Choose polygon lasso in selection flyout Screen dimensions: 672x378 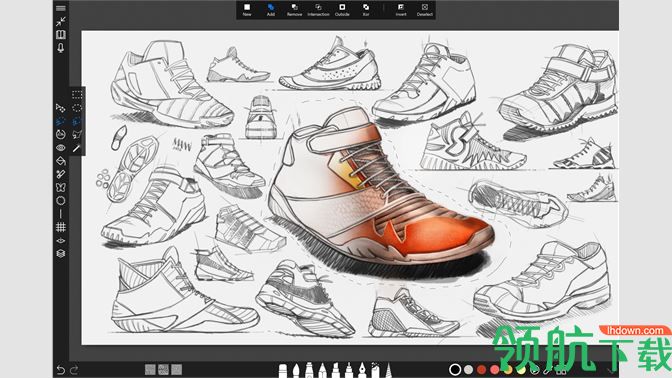click(77, 135)
